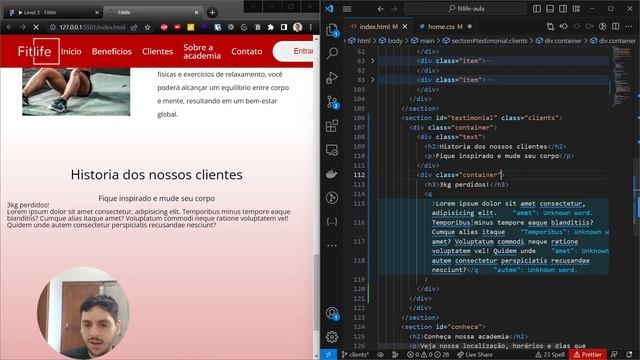The height and width of the screenshot is (360, 640).
Task: Open the Search view in activity bar
Action: [x=332, y=53]
